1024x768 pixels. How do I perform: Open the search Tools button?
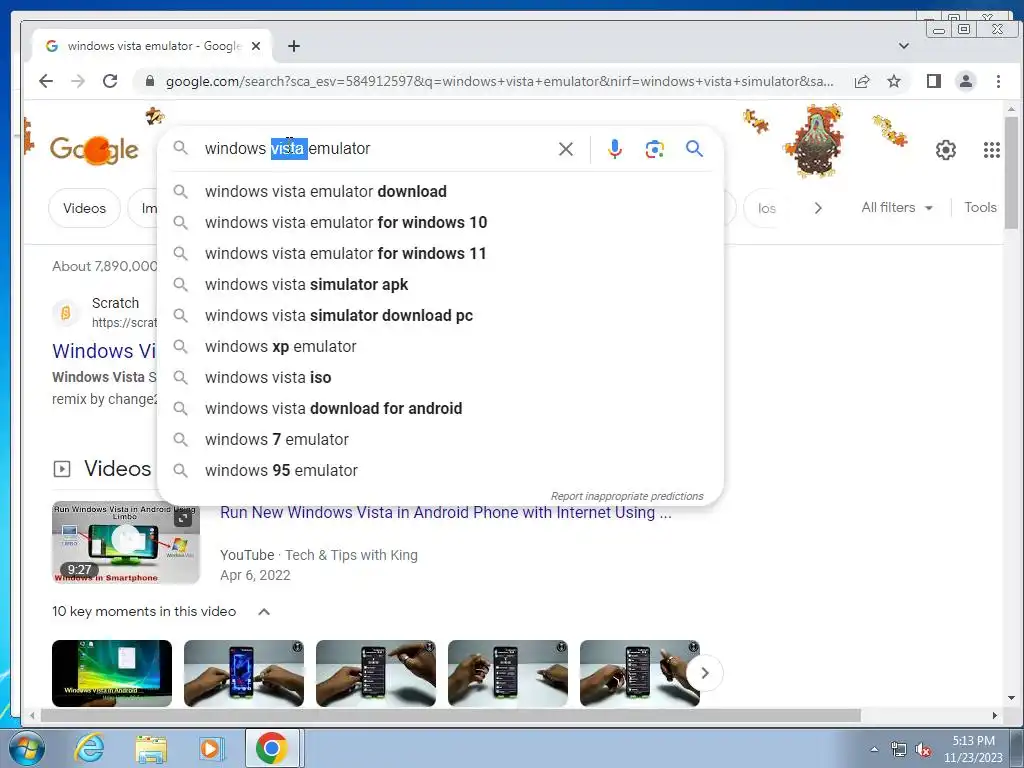pos(980,208)
